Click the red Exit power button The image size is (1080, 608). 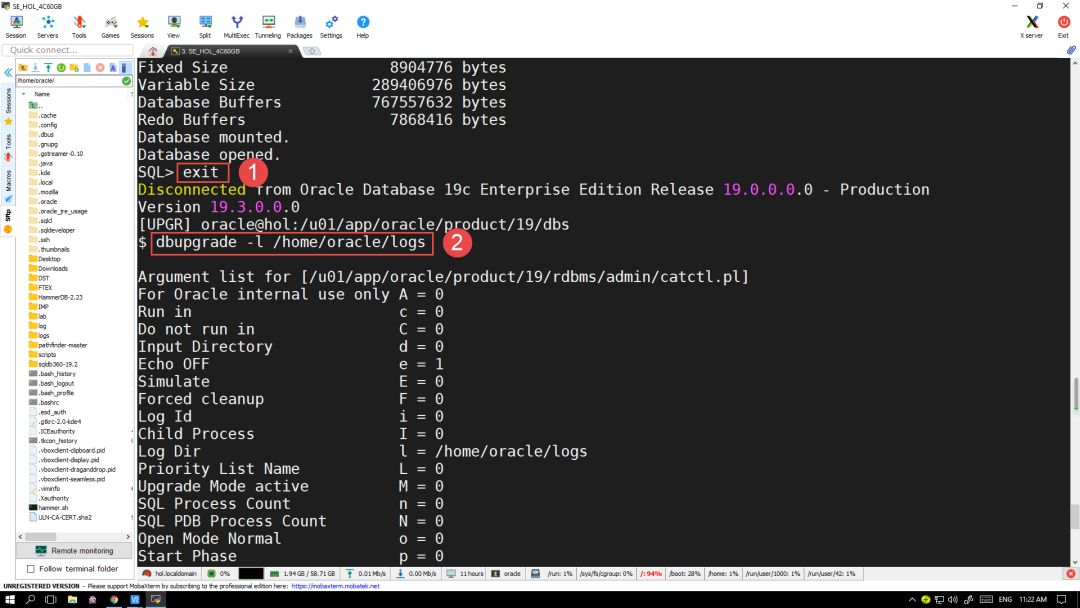1063,27
